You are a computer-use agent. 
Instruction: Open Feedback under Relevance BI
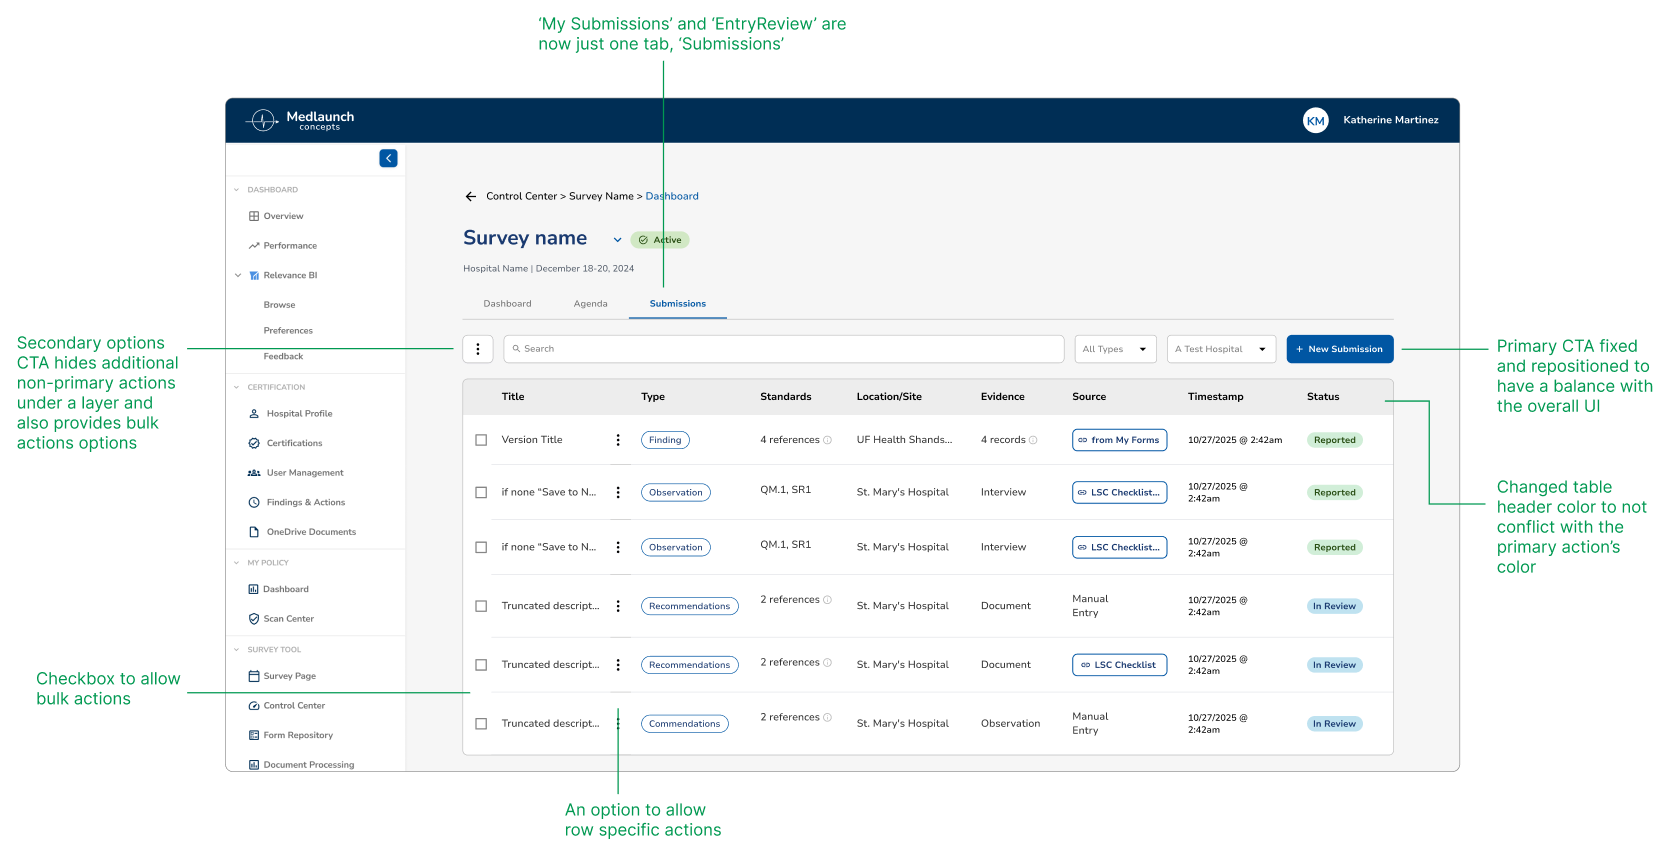pyautogui.click(x=283, y=357)
